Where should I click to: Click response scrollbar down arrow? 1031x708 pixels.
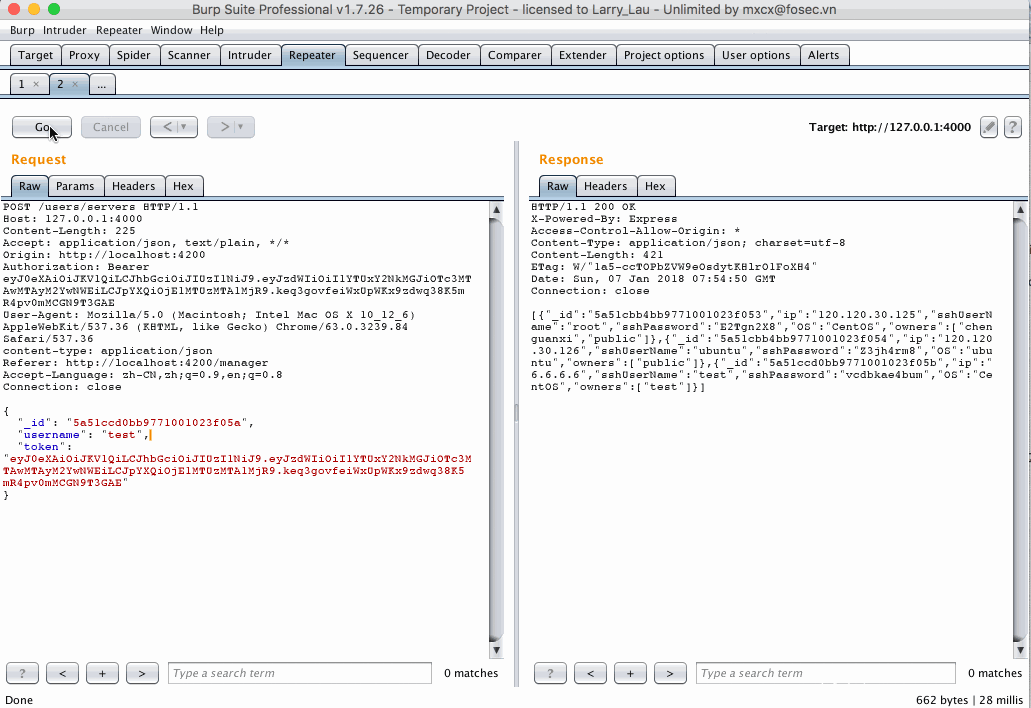(x=1020, y=649)
